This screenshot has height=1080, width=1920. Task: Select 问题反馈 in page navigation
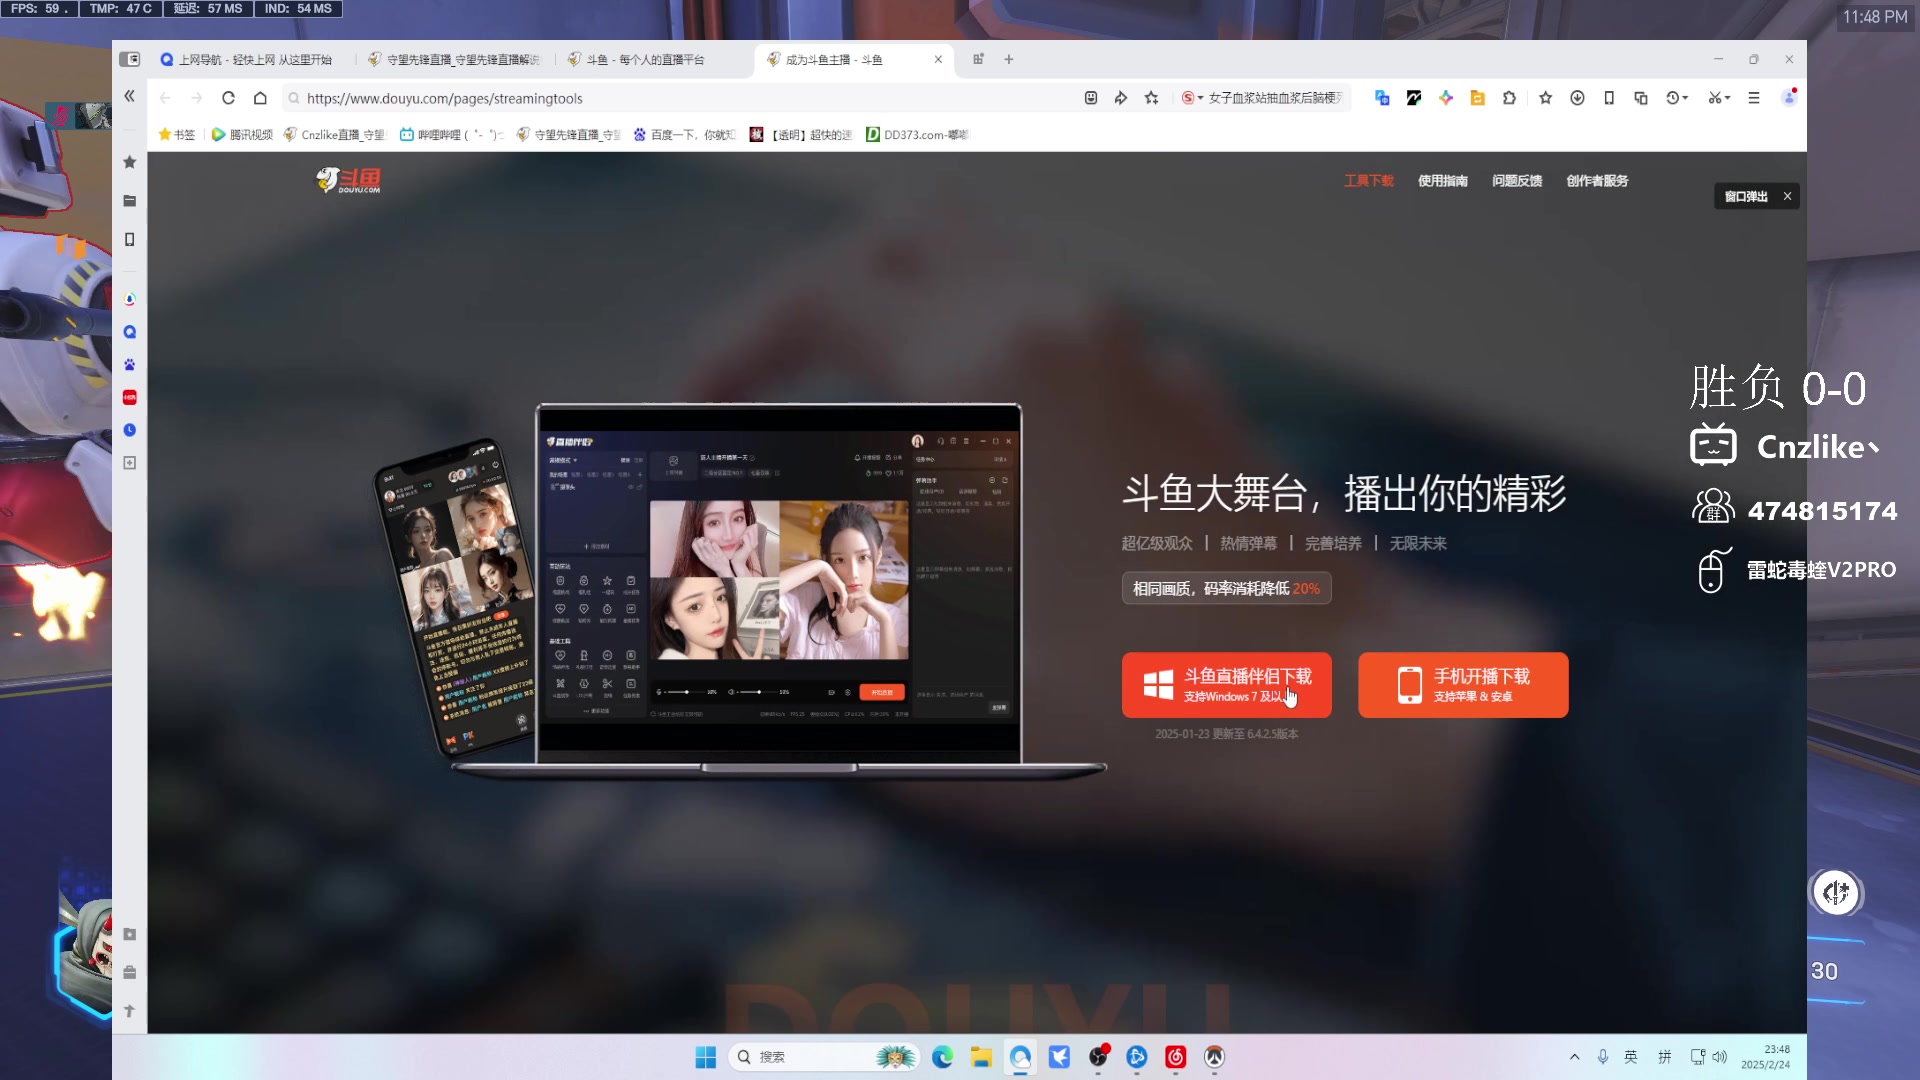pyautogui.click(x=1517, y=181)
